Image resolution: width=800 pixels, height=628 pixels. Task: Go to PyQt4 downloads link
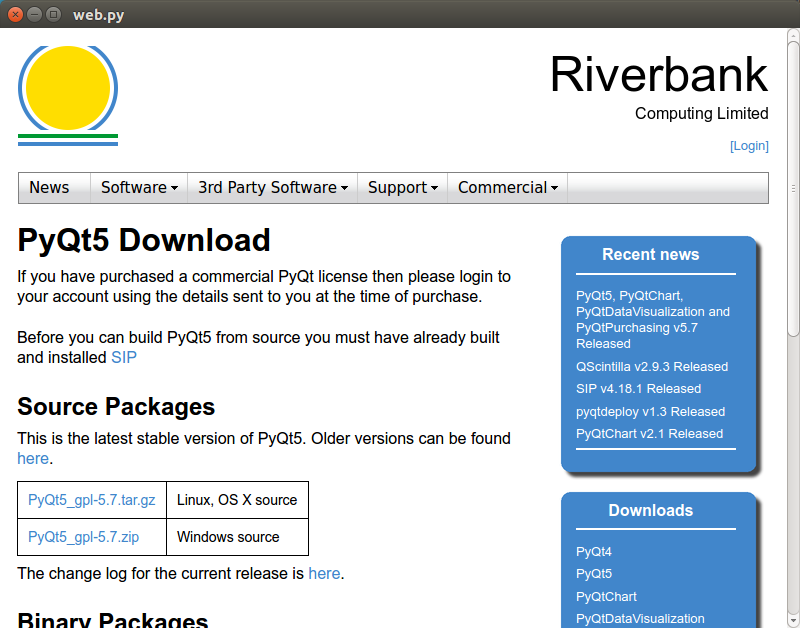pos(594,552)
